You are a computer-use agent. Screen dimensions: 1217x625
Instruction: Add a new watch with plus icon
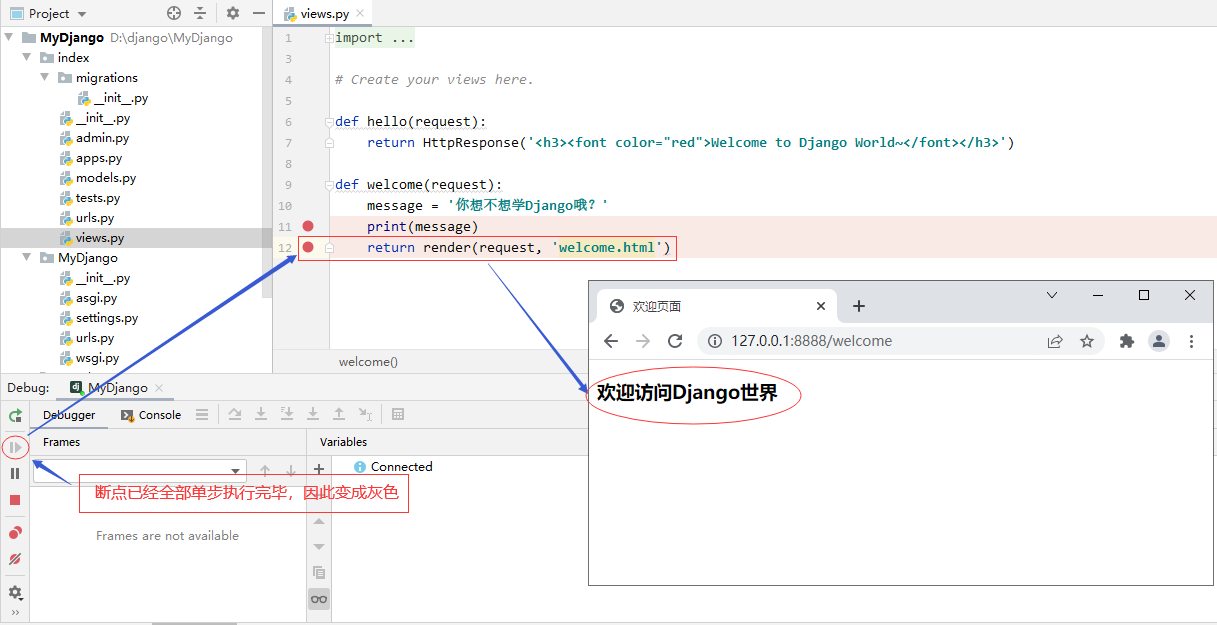point(319,468)
